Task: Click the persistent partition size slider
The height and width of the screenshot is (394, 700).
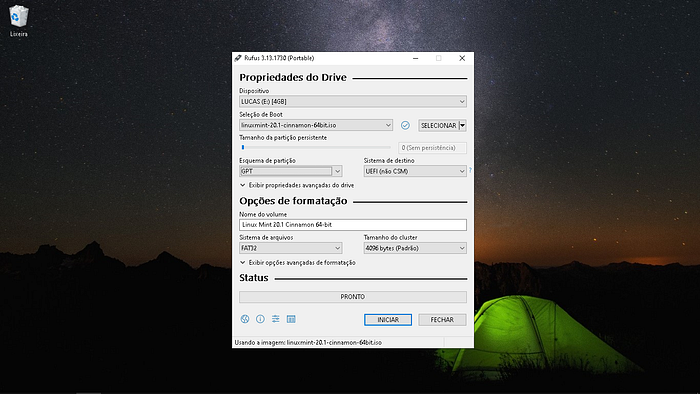Action: click(315, 147)
